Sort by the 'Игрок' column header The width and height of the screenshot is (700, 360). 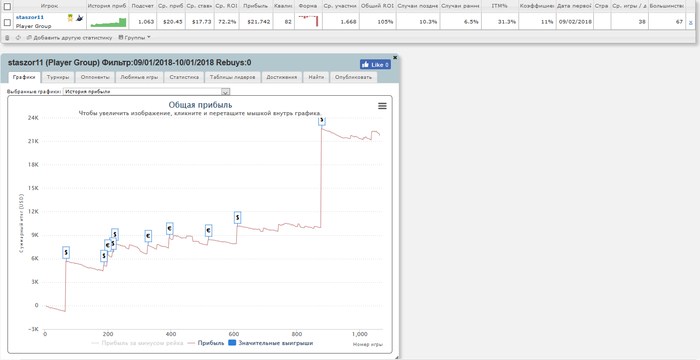coord(49,7)
